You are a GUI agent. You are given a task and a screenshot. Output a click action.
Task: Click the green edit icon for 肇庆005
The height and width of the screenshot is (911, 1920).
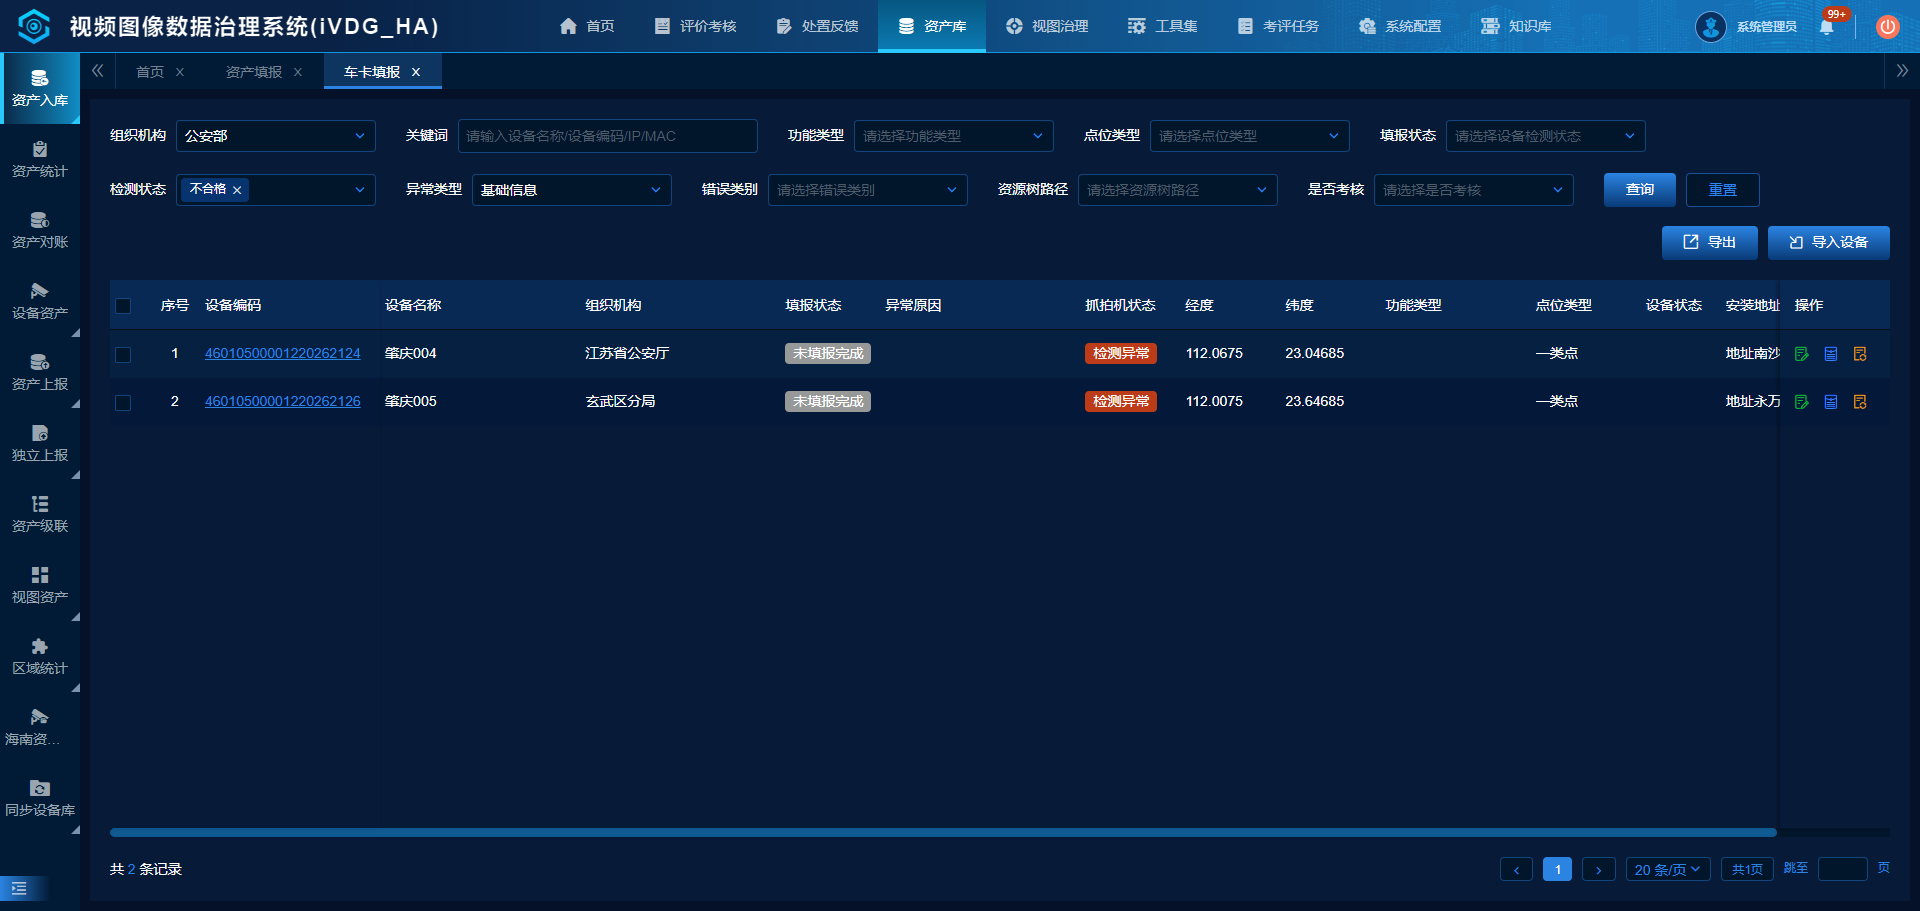click(x=1802, y=402)
